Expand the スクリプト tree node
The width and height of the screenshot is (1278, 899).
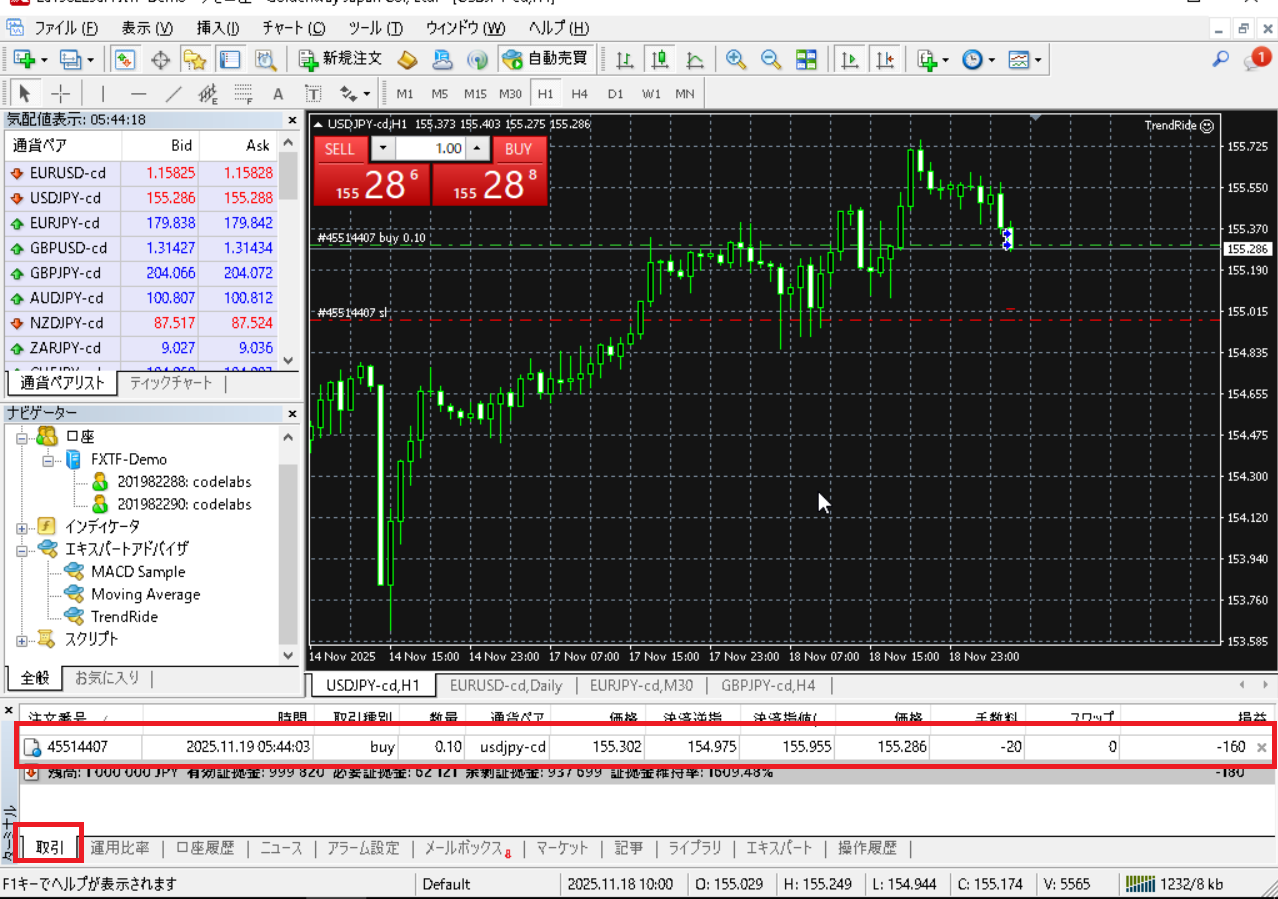22,640
